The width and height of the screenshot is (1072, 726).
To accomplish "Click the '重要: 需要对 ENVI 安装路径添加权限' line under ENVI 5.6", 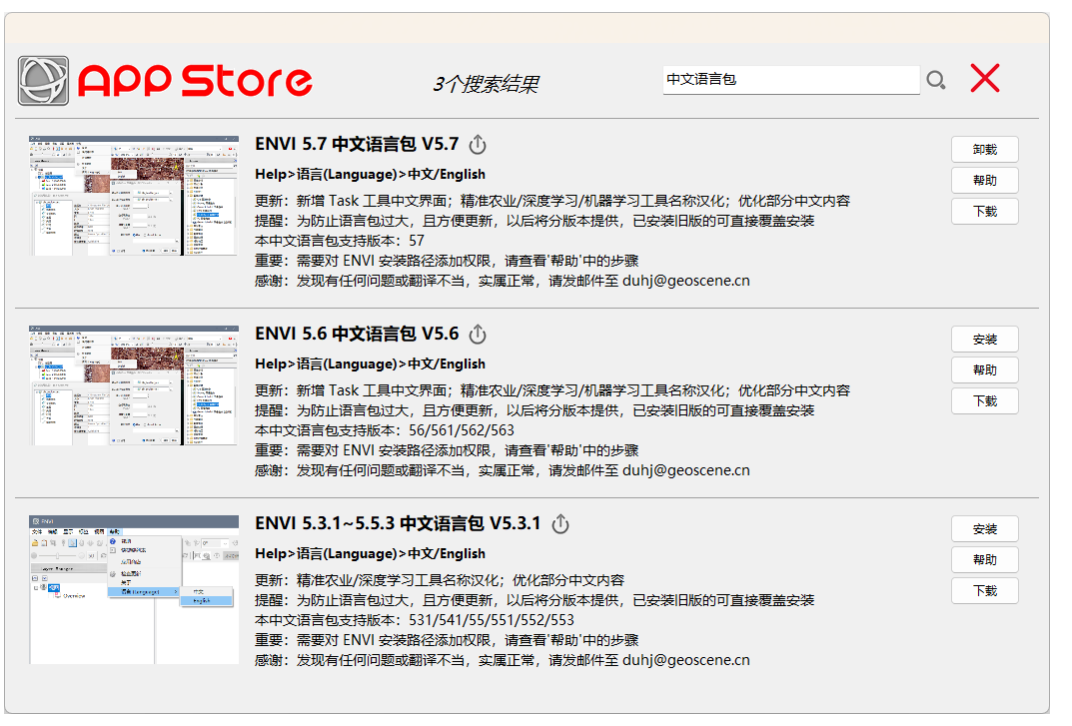I will (x=446, y=451).
